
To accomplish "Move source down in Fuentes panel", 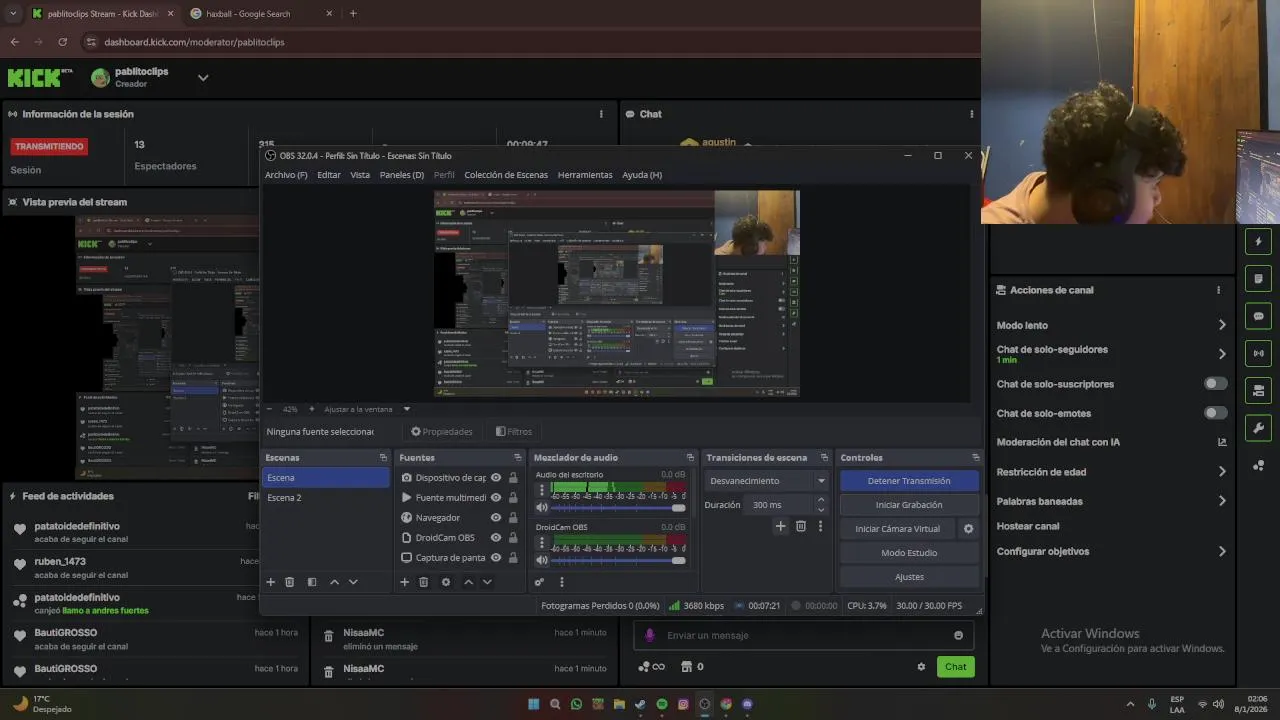I will click(487, 582).
